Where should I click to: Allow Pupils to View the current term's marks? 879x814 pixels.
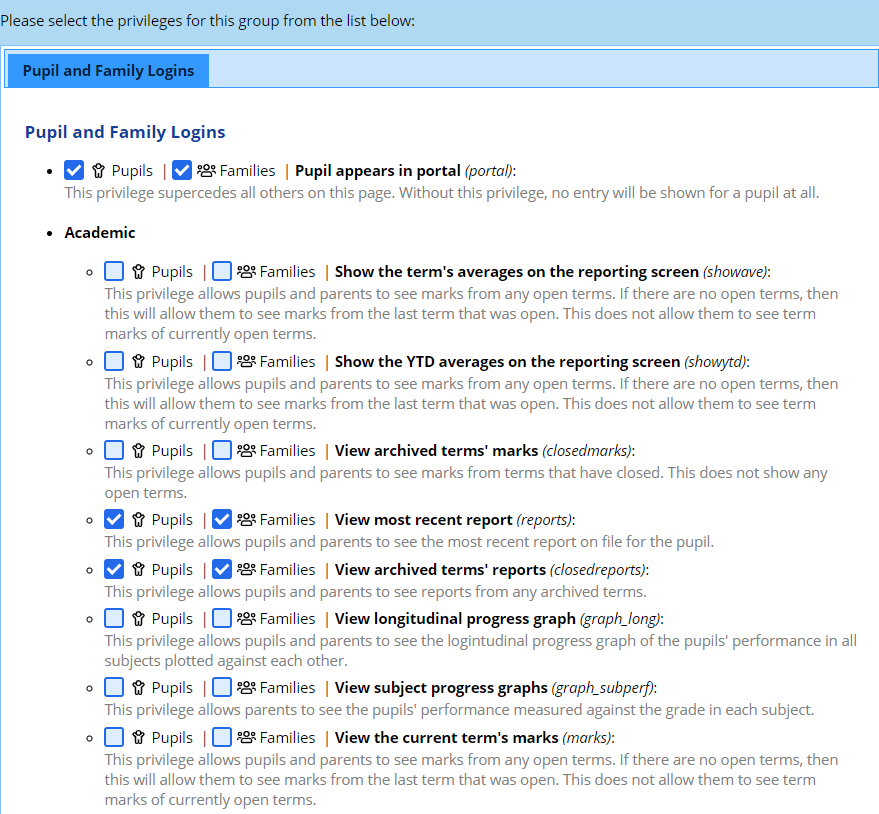coord(114,737)
